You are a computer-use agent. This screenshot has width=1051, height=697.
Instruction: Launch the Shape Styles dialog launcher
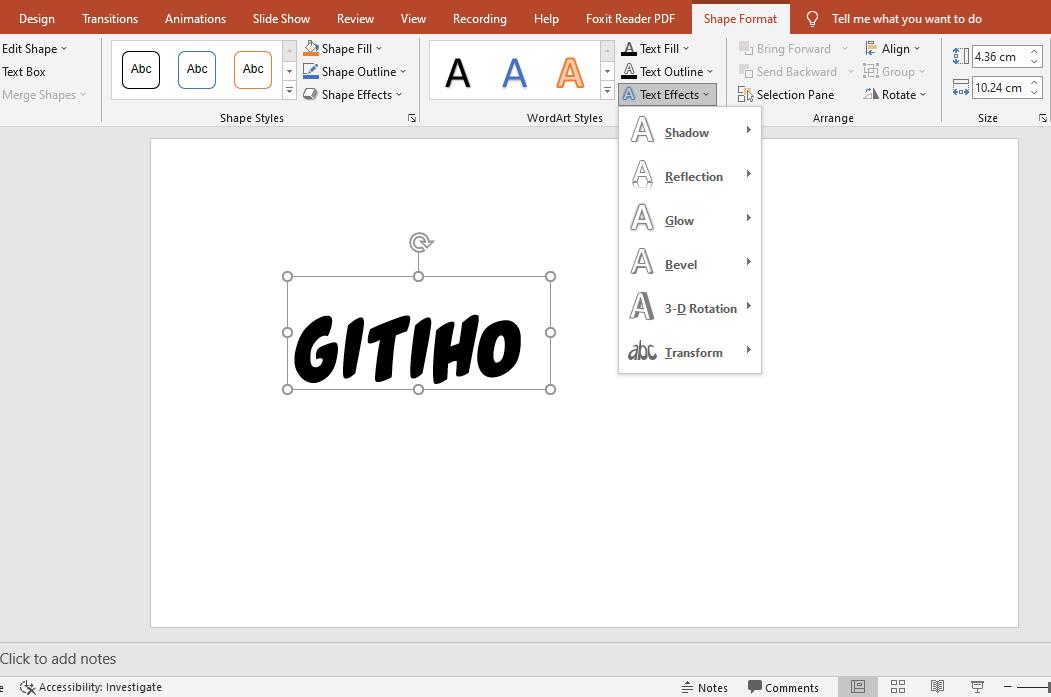click(x=412, y=119)
